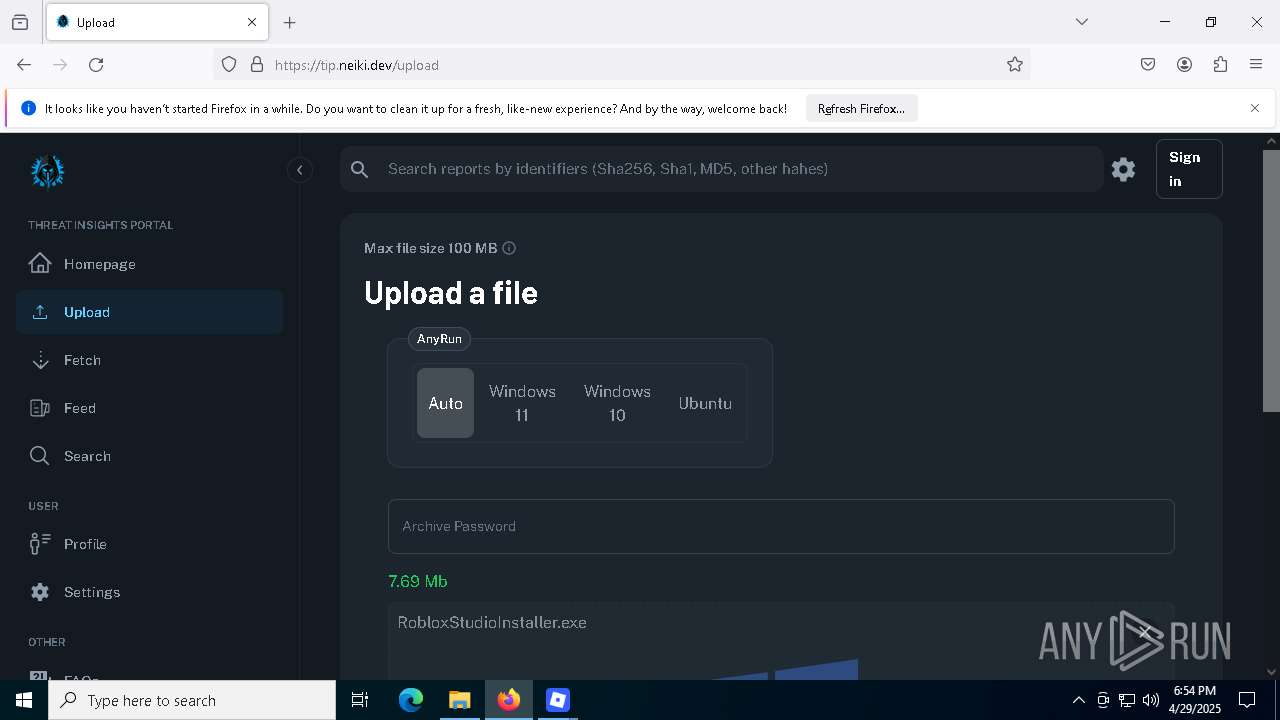Collapse the sidebar with the chevron button
The height and width of the screenshot is (720, 1280).
coord(299,170)
